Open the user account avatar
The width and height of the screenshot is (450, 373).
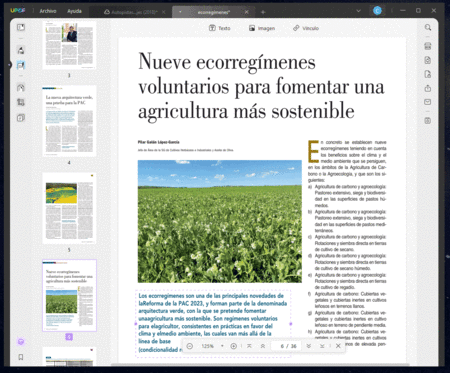click(x=377, y=11)
